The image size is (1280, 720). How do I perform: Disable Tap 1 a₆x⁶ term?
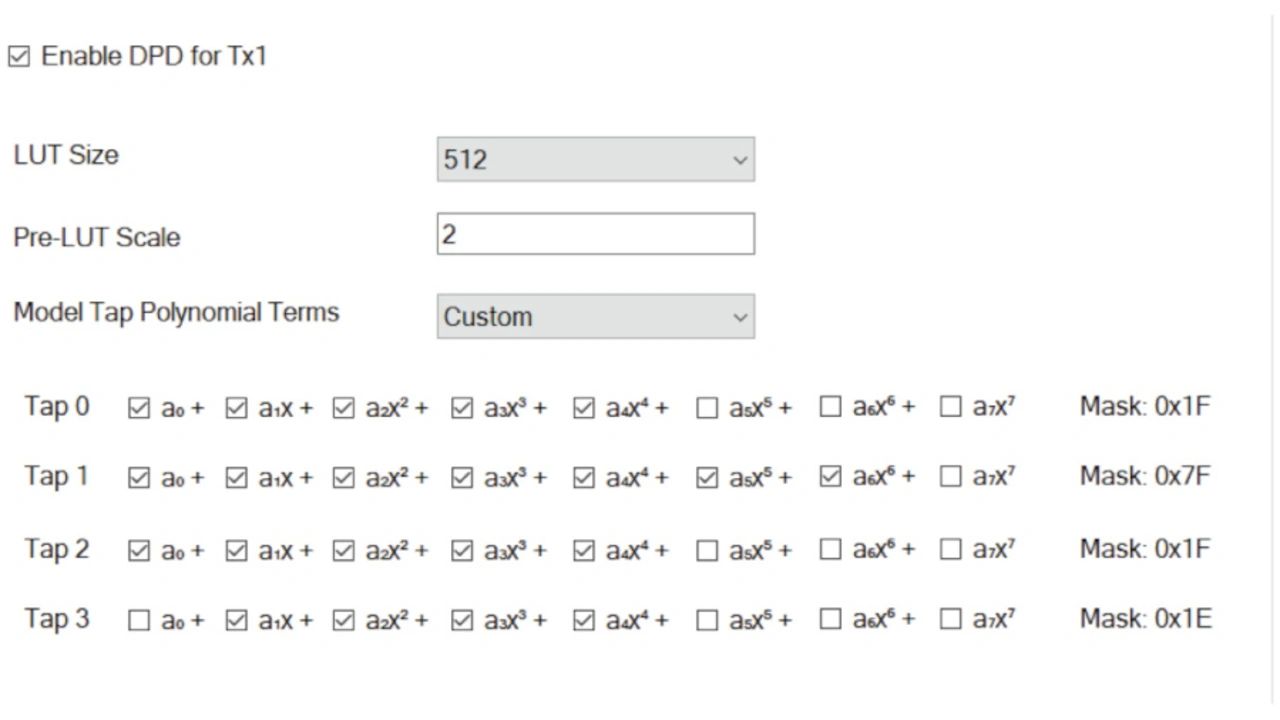830,478
